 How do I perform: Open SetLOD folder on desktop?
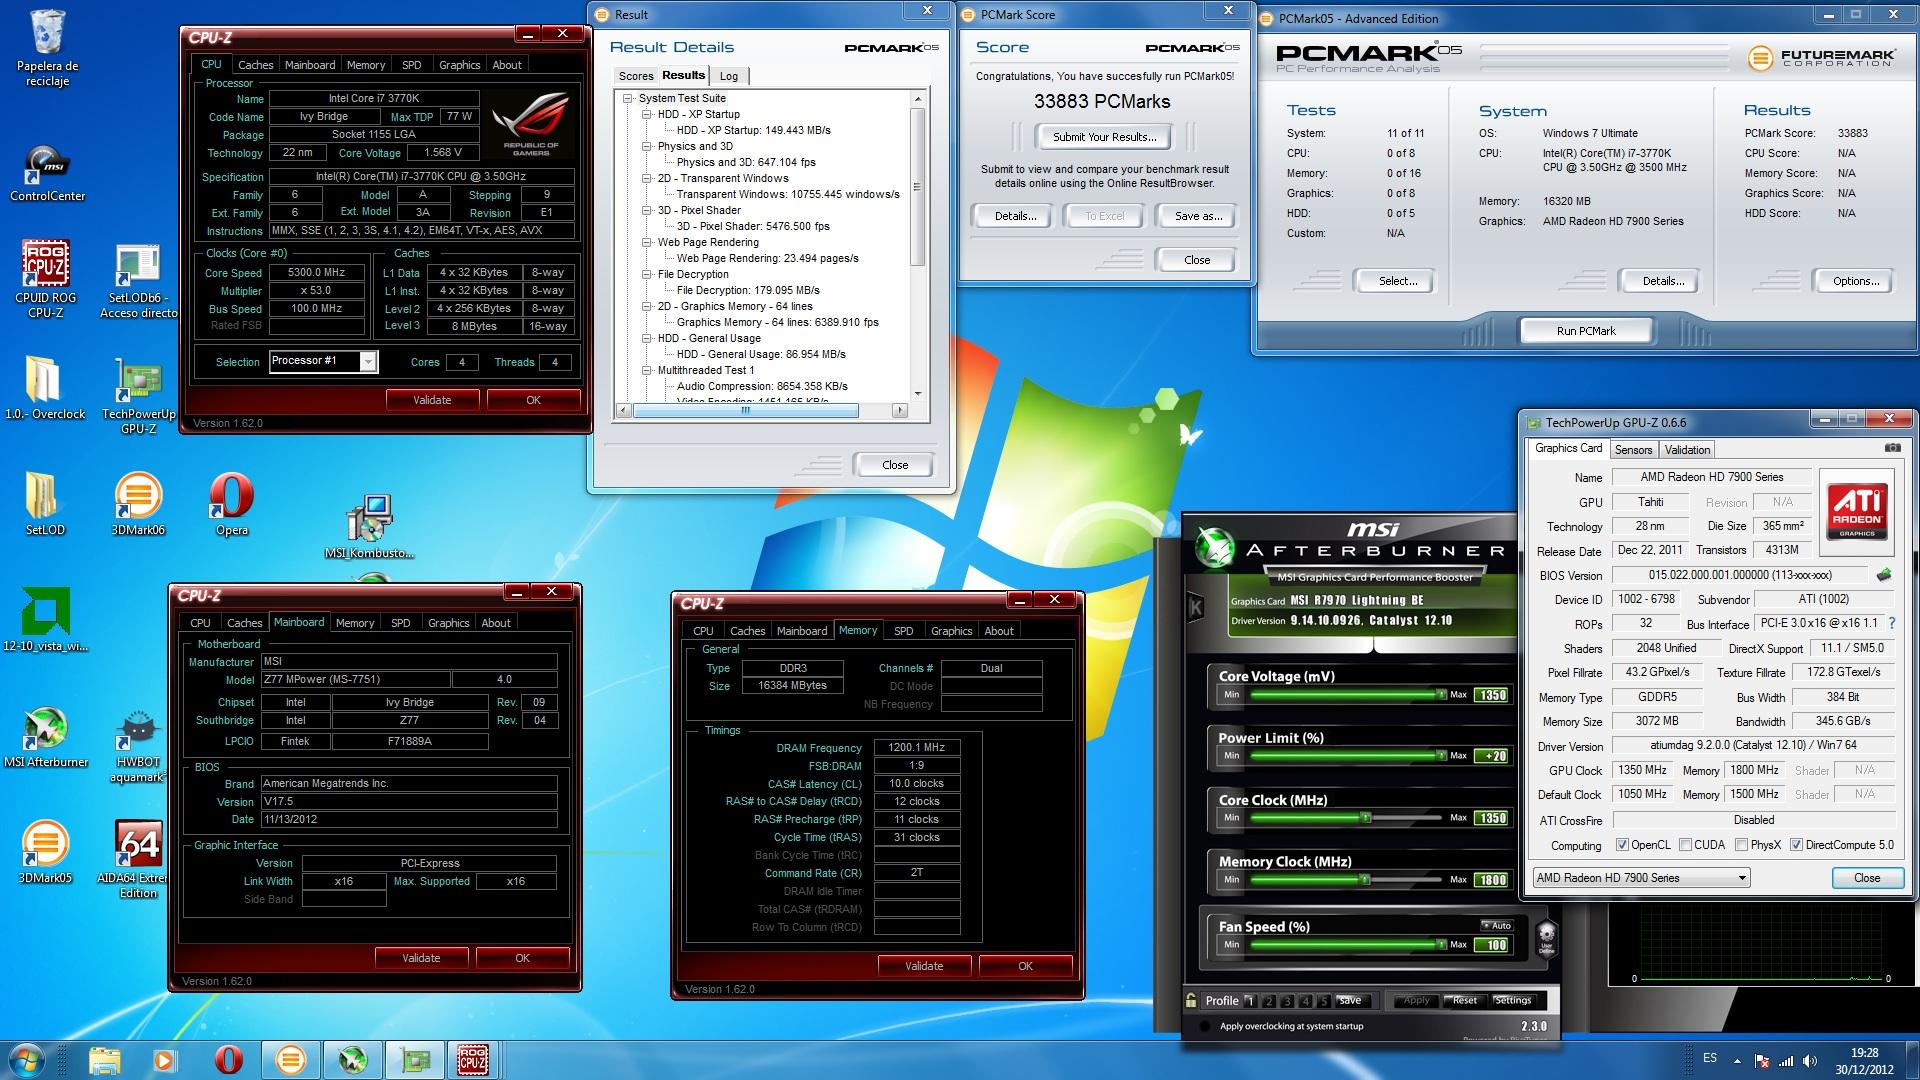(x=45, y=504)
